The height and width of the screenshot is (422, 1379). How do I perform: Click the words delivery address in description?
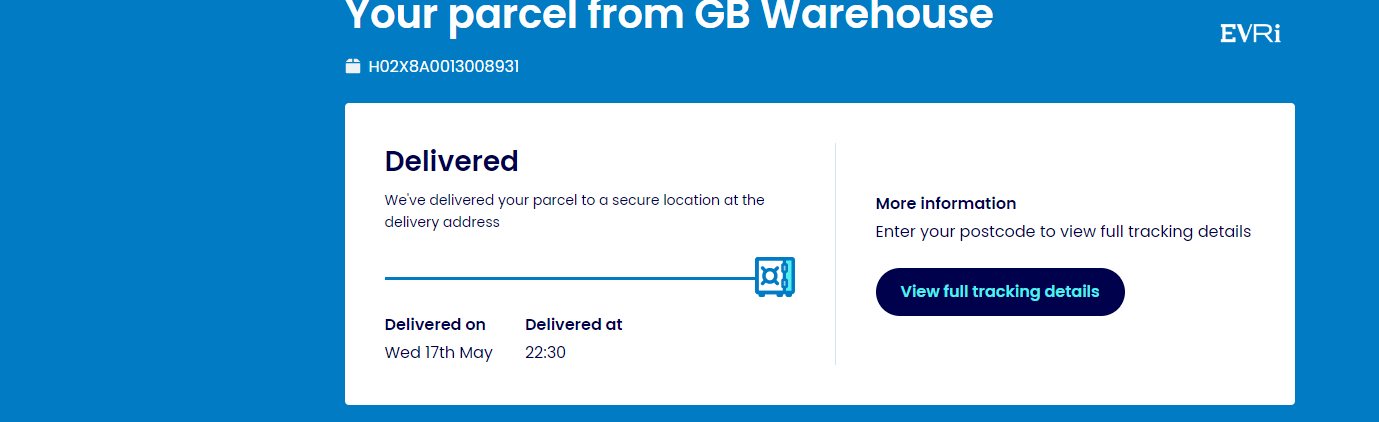point(442,222)
